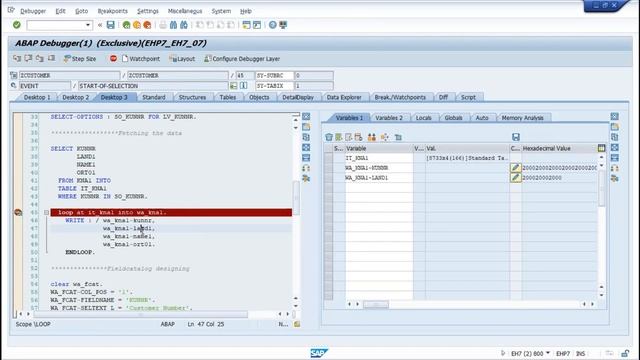The width and height of the screenshot is (640, 360).
Task: Click the variables table horizontal scrollbar thumb
Action: click(x=376, y=304)
